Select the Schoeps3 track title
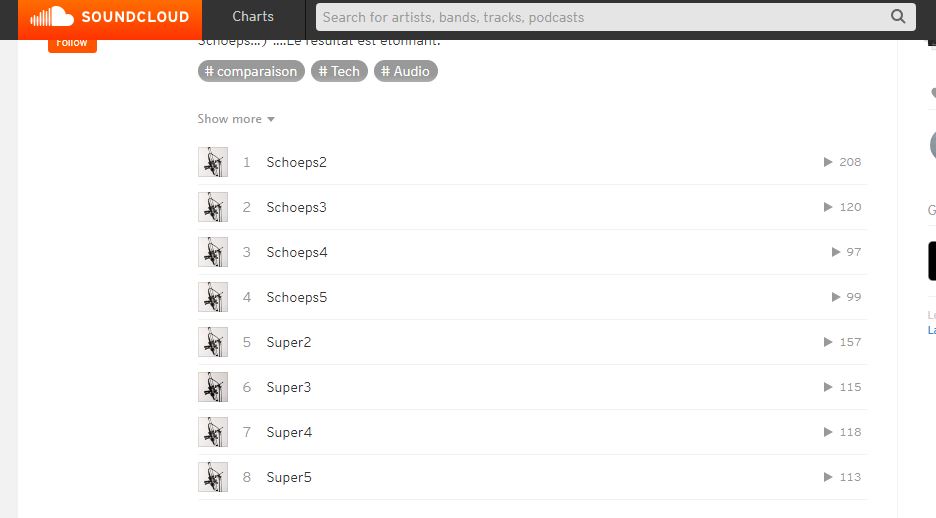Viewport: 936px width, 518px height. (x=297, y=207)
